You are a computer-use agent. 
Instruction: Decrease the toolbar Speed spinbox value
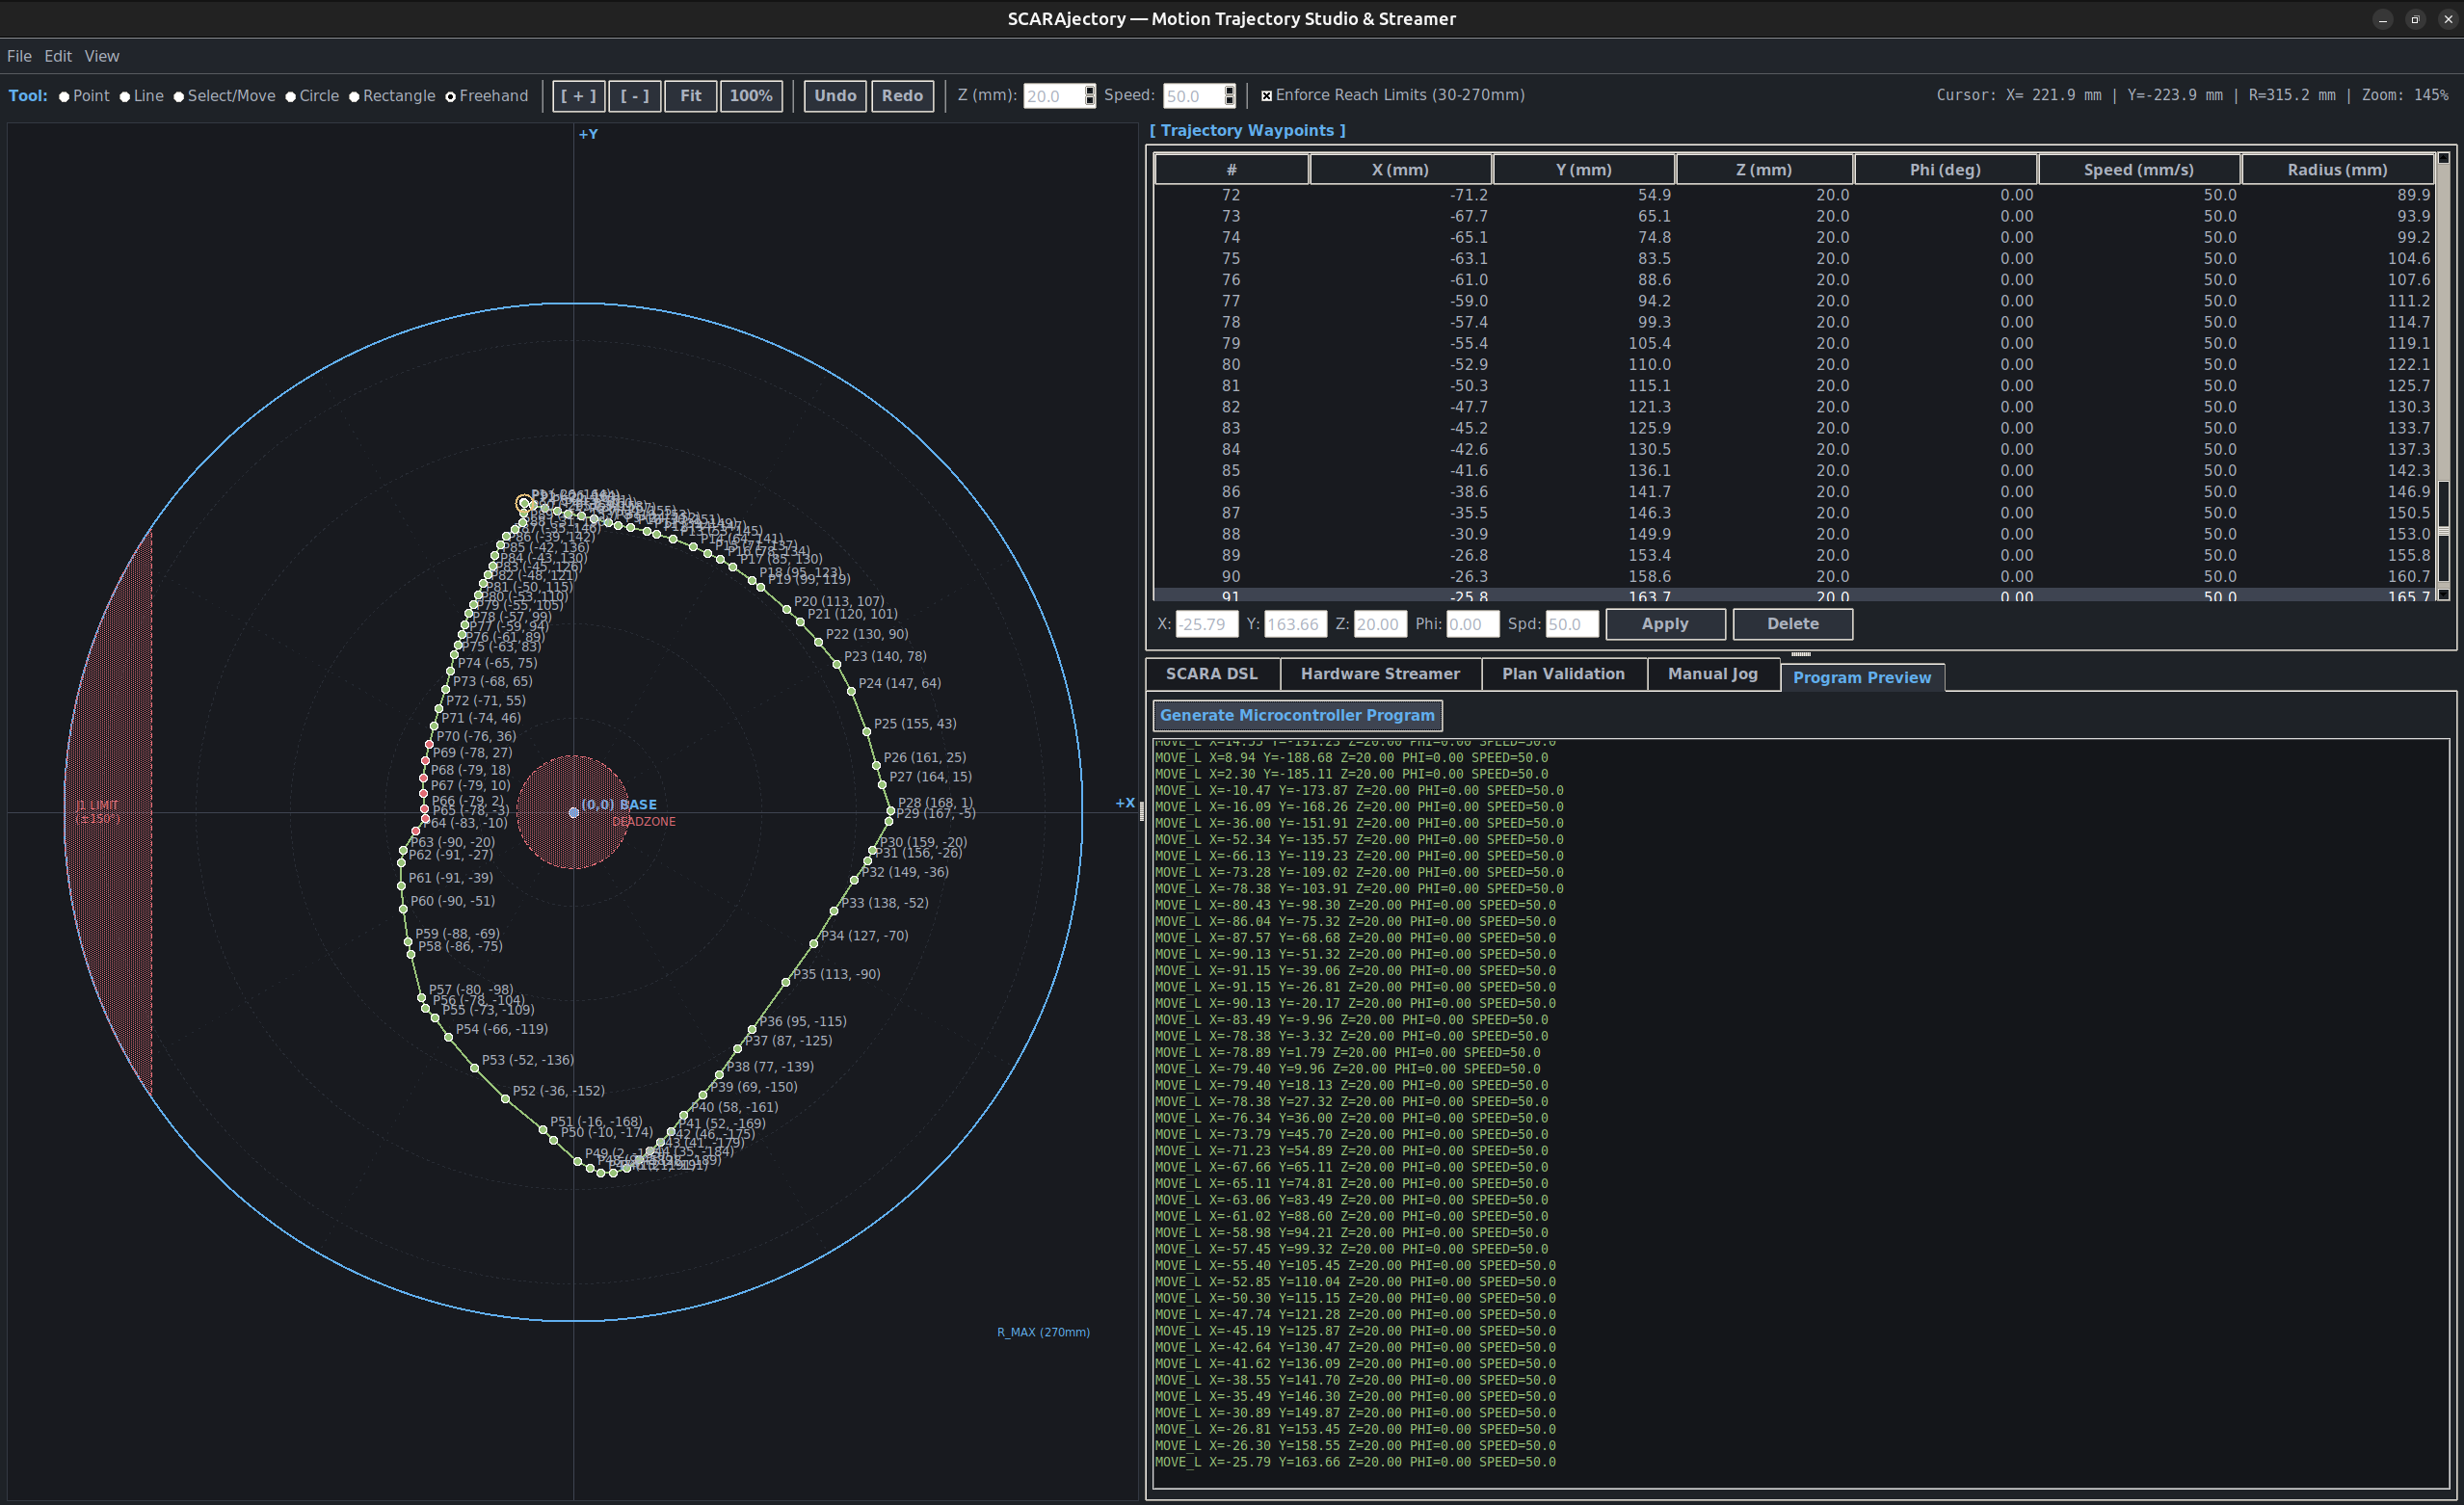(1230, 102)
